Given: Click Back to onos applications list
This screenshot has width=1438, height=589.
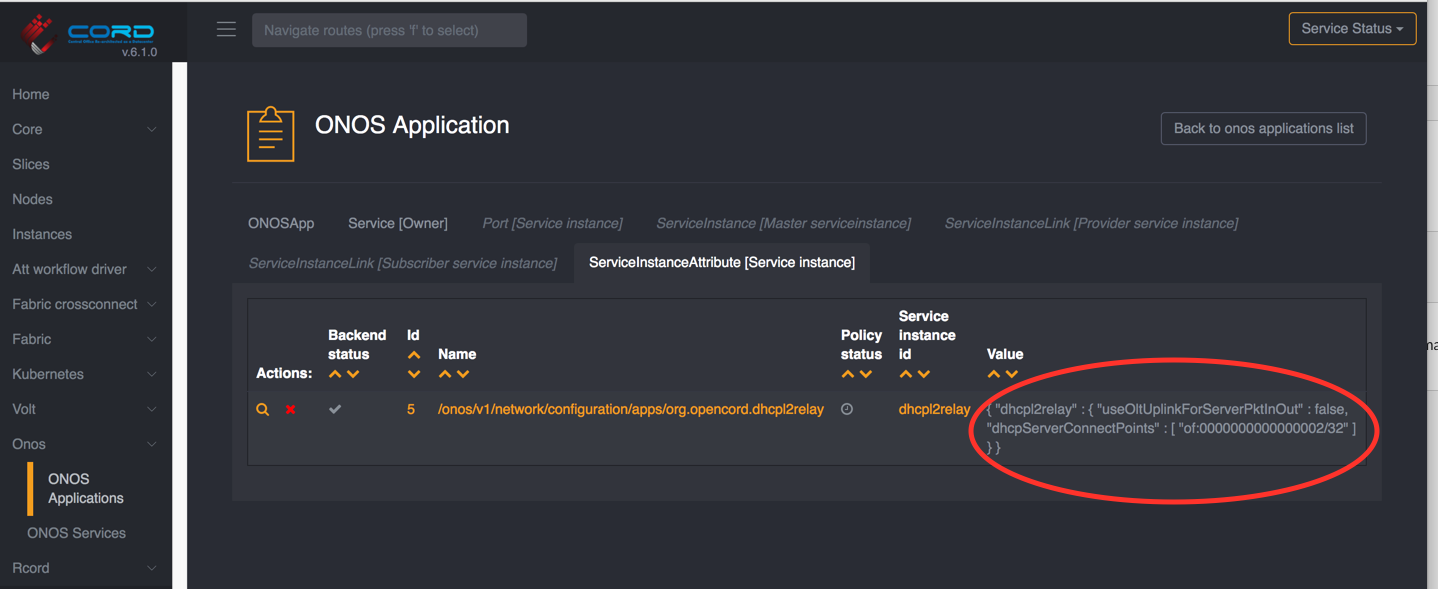Looking at the screenshot, I should pos(1264,128).
